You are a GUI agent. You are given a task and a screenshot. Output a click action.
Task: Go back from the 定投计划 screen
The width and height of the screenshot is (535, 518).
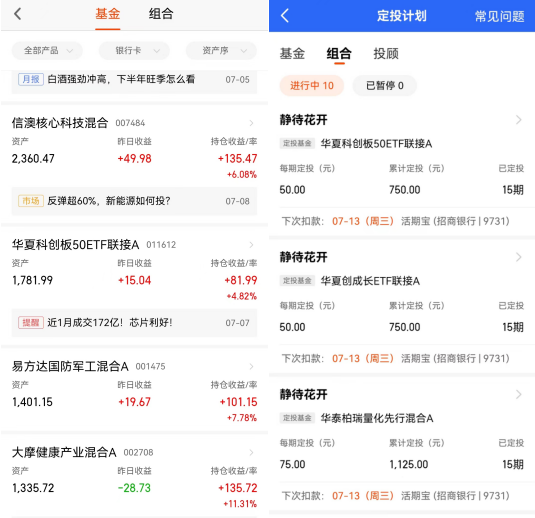click(x=285, y=16)
